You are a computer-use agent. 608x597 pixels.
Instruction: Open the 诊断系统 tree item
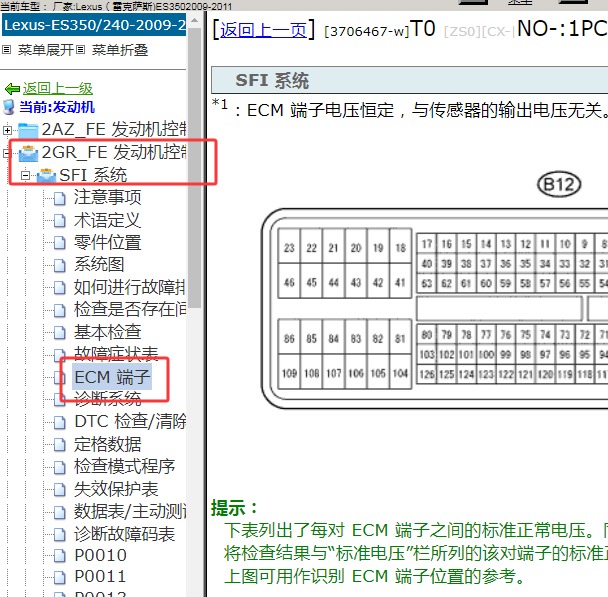click(x=107, y=398)
